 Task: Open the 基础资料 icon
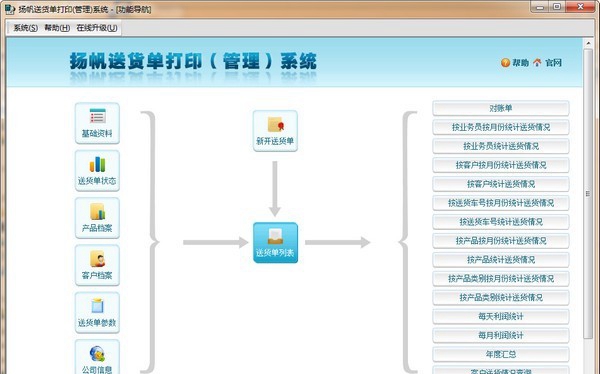tap(97, 123)
